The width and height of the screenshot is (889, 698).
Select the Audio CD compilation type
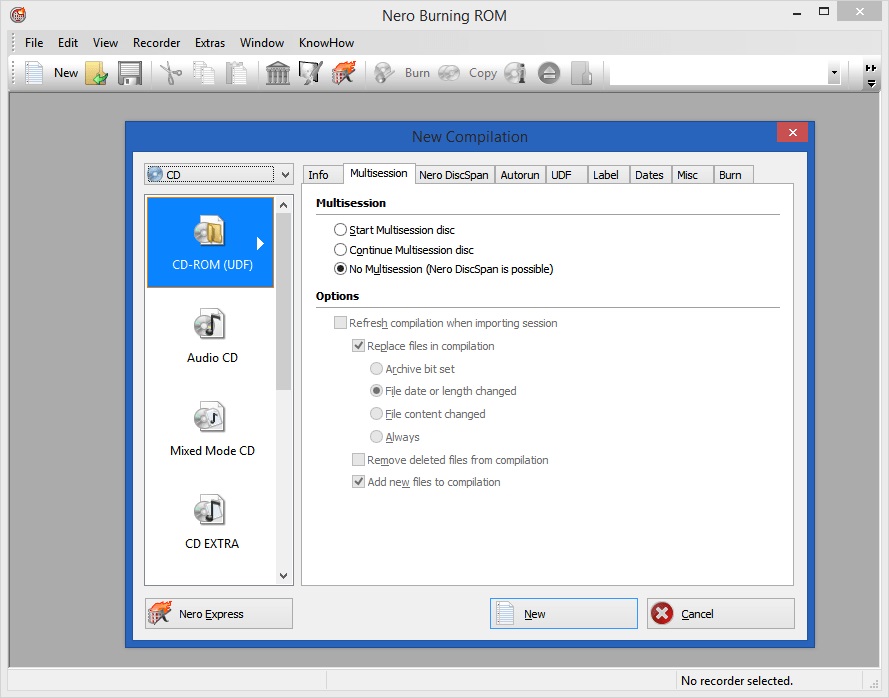[212, 336]
